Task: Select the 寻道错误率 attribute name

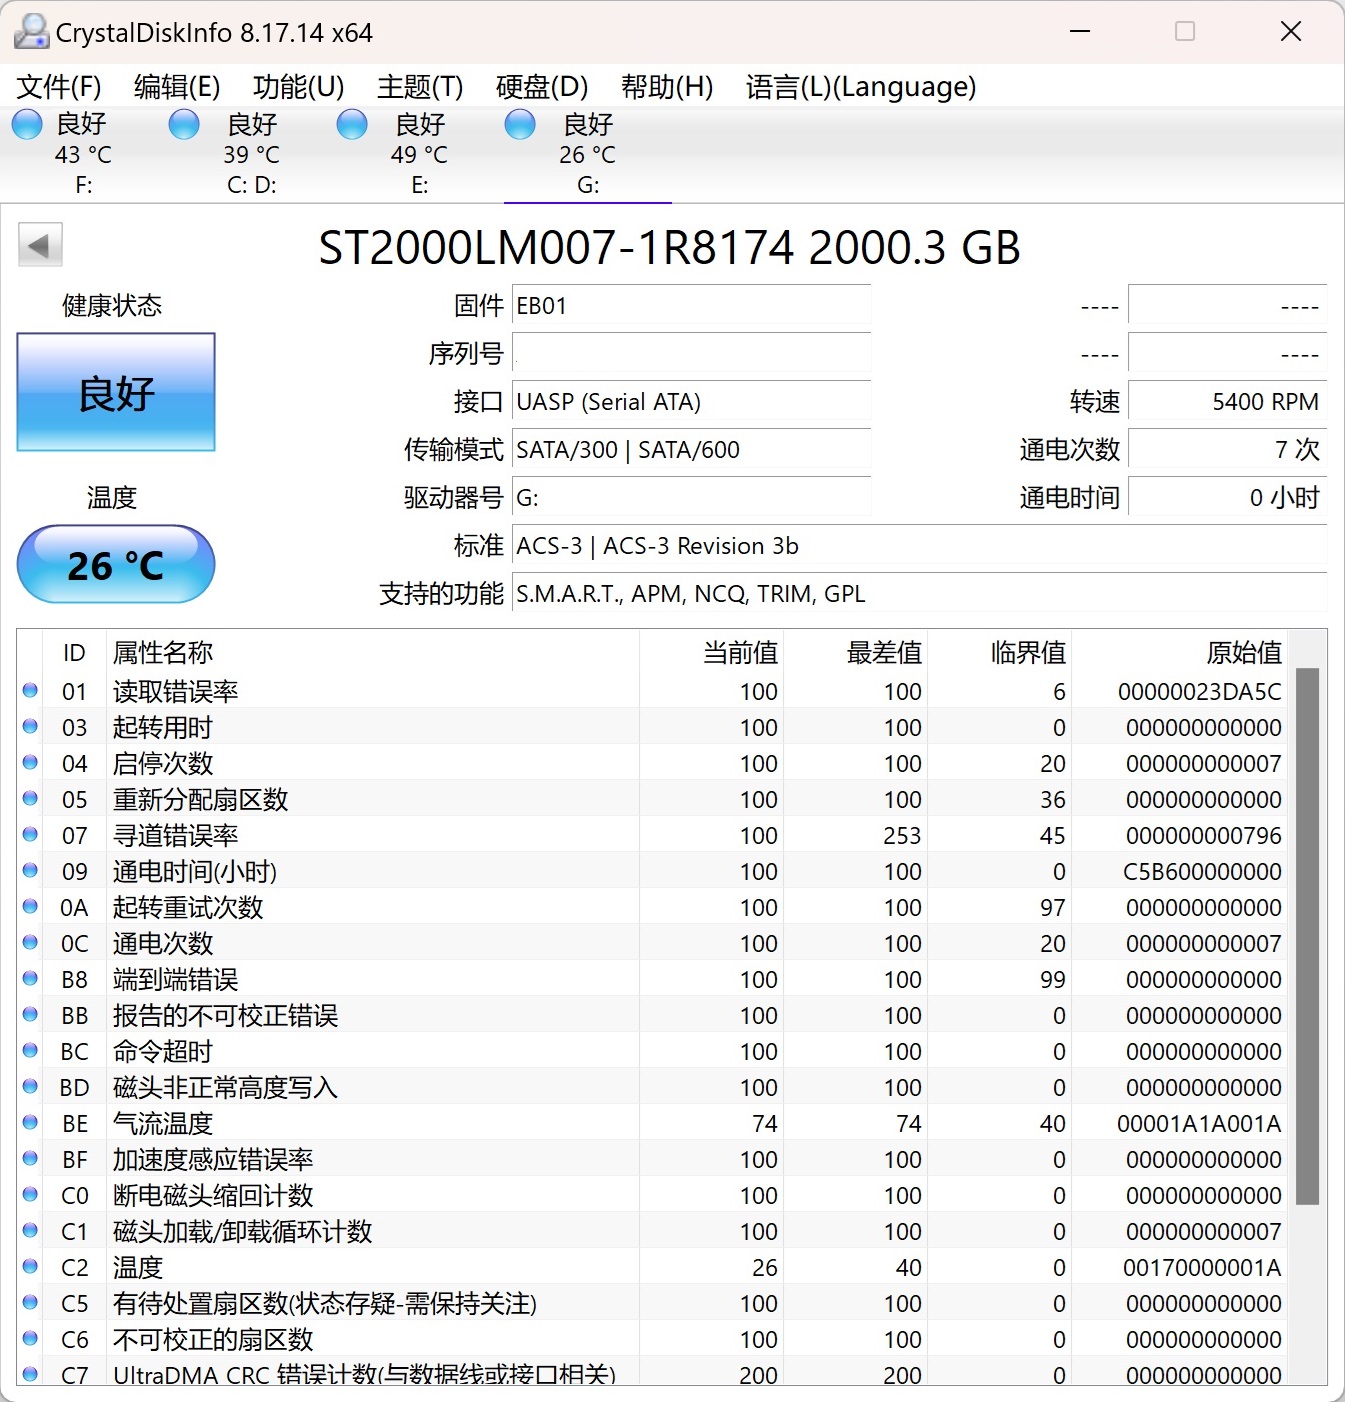Action: tap(175, 835)
